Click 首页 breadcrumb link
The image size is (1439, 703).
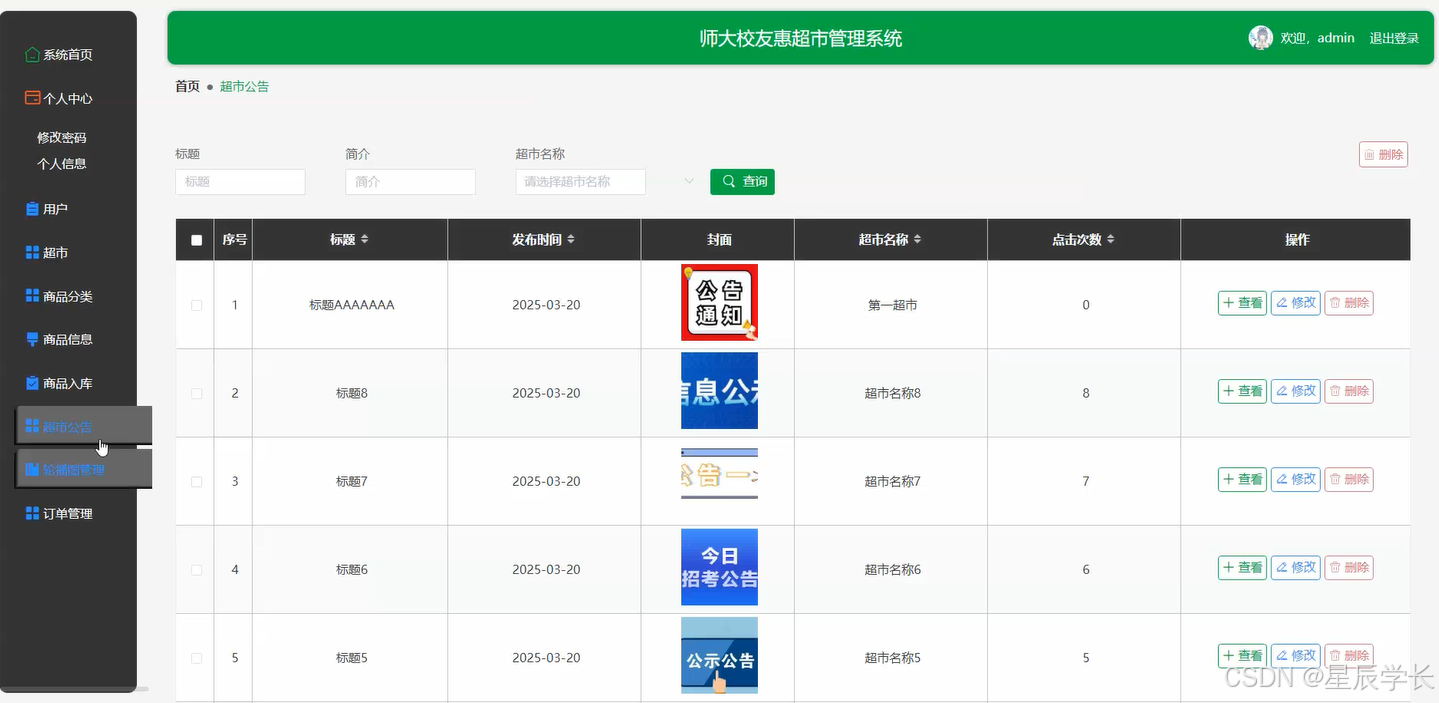point(187,86)
